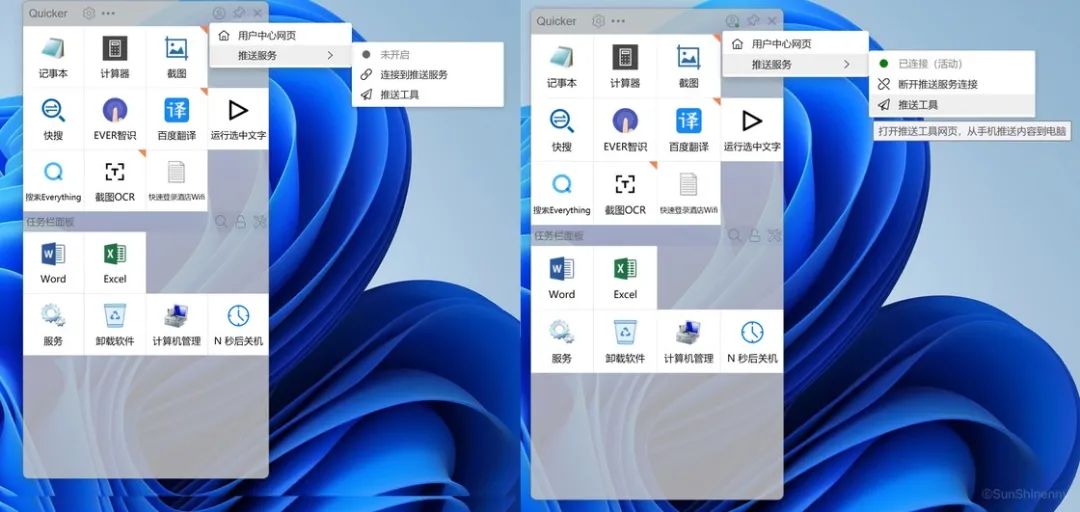Open 搜索Everything in the right Quicker panel
The image size is (1080, 512).
click(561, 194)
